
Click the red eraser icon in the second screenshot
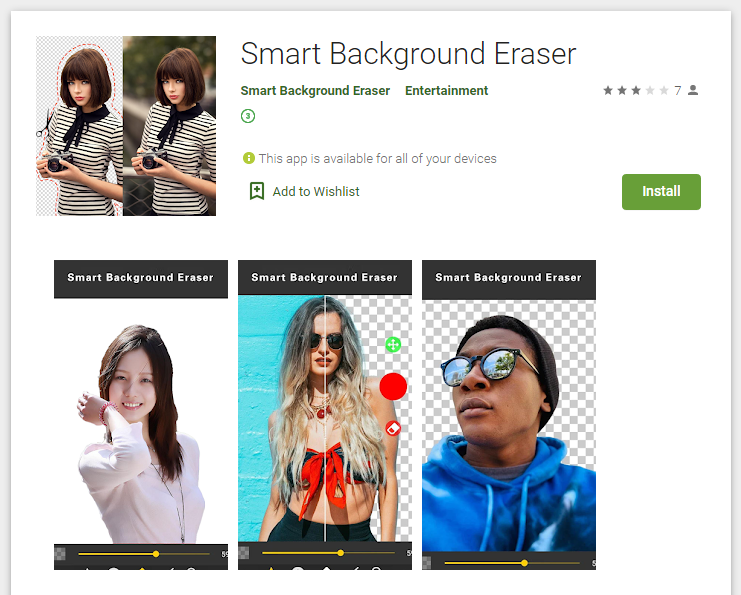393,429
